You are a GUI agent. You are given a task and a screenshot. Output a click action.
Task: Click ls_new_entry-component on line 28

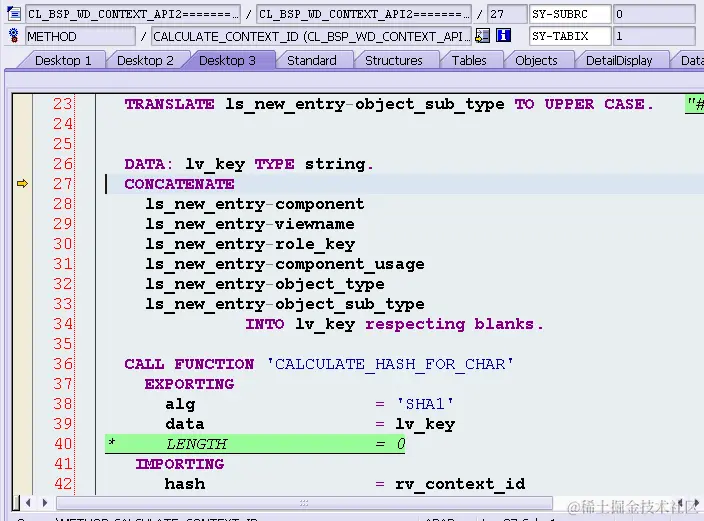coord(255,204)
